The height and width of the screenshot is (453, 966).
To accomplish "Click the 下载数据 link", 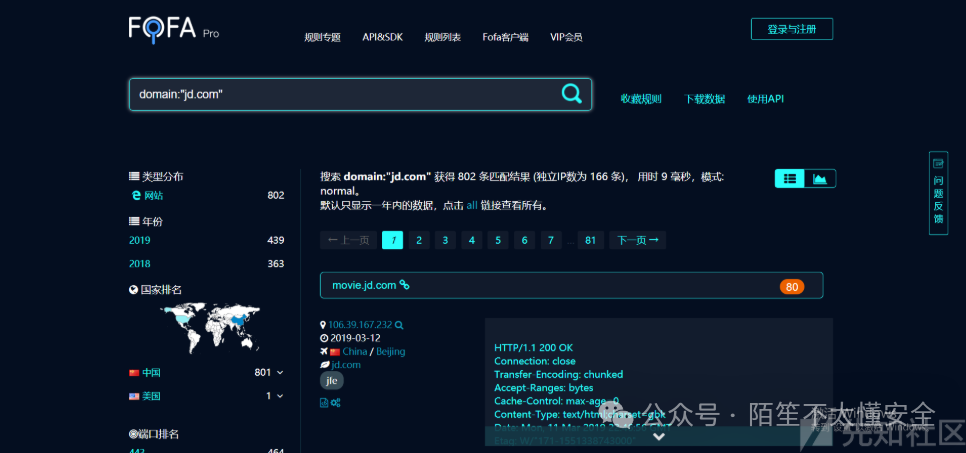I will click(x=704, y=99).
